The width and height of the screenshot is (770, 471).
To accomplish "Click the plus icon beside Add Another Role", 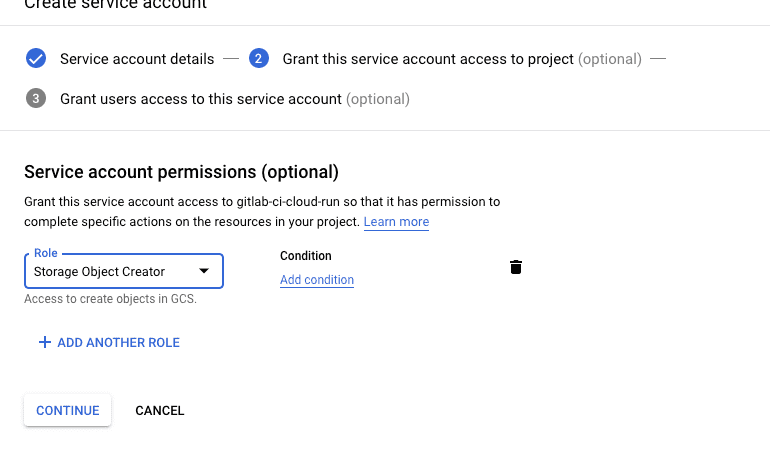I will click(x=44, y=342).
